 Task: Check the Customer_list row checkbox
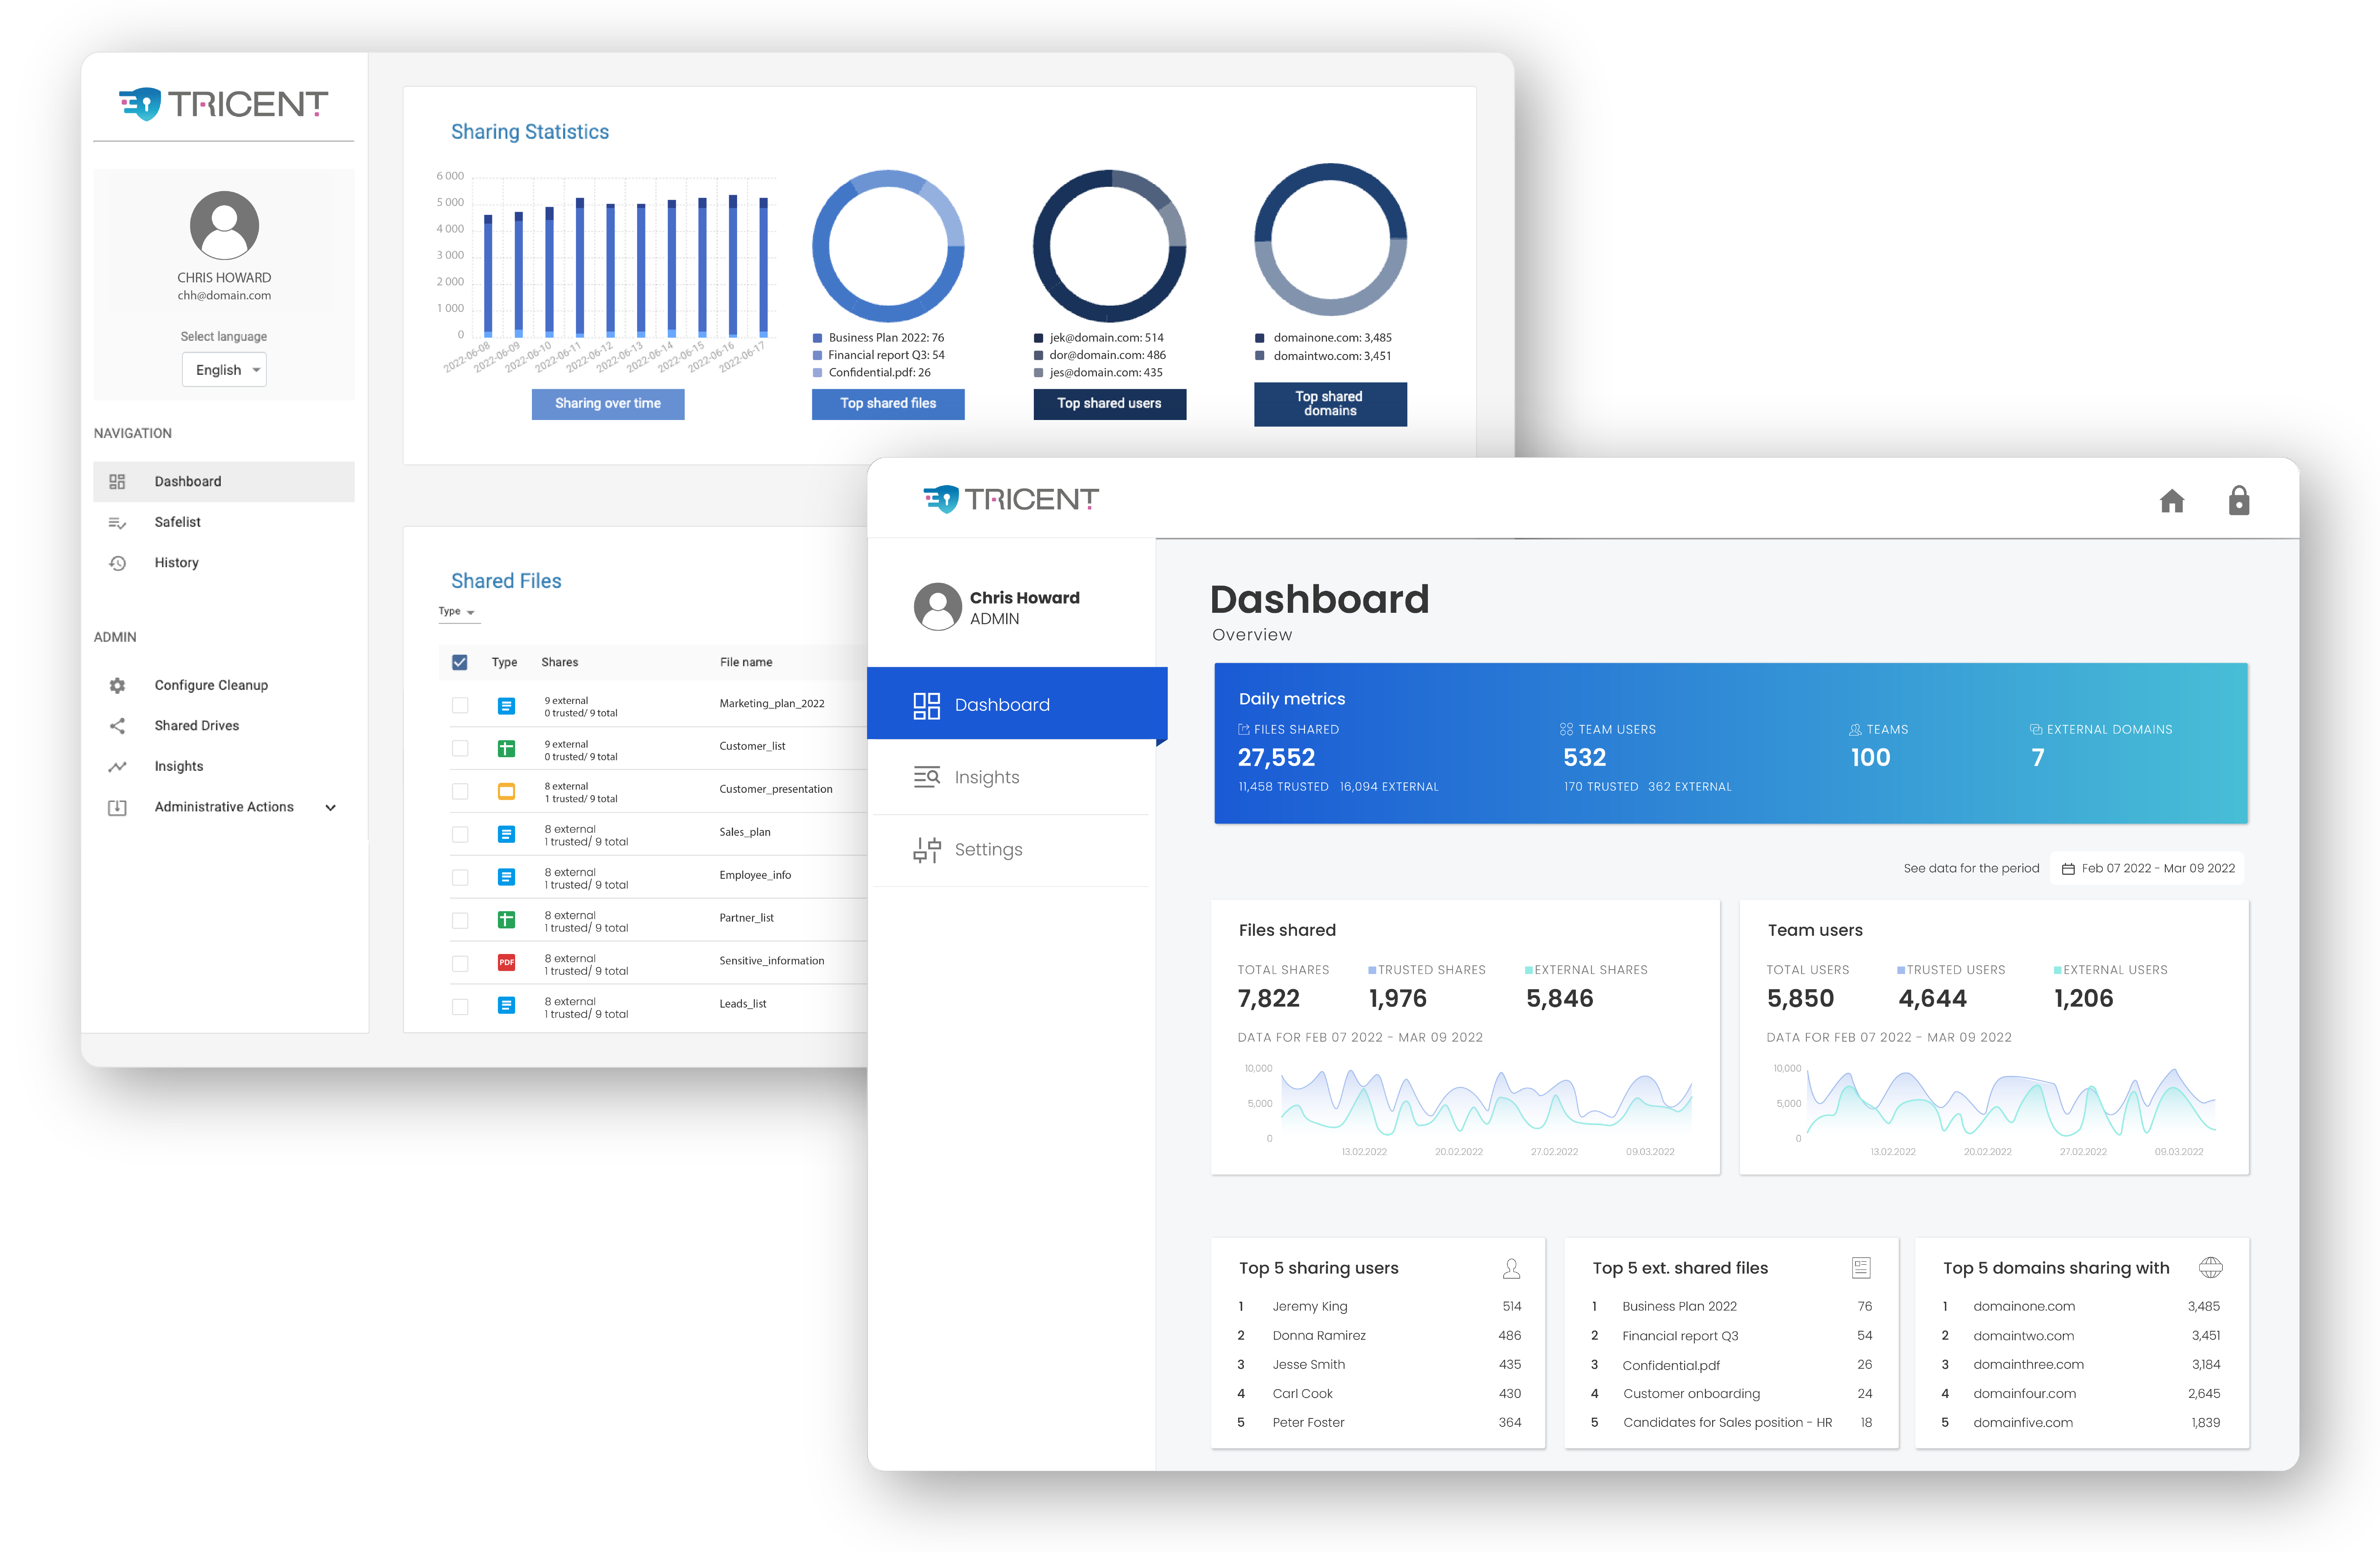click(x=460, y=748)
